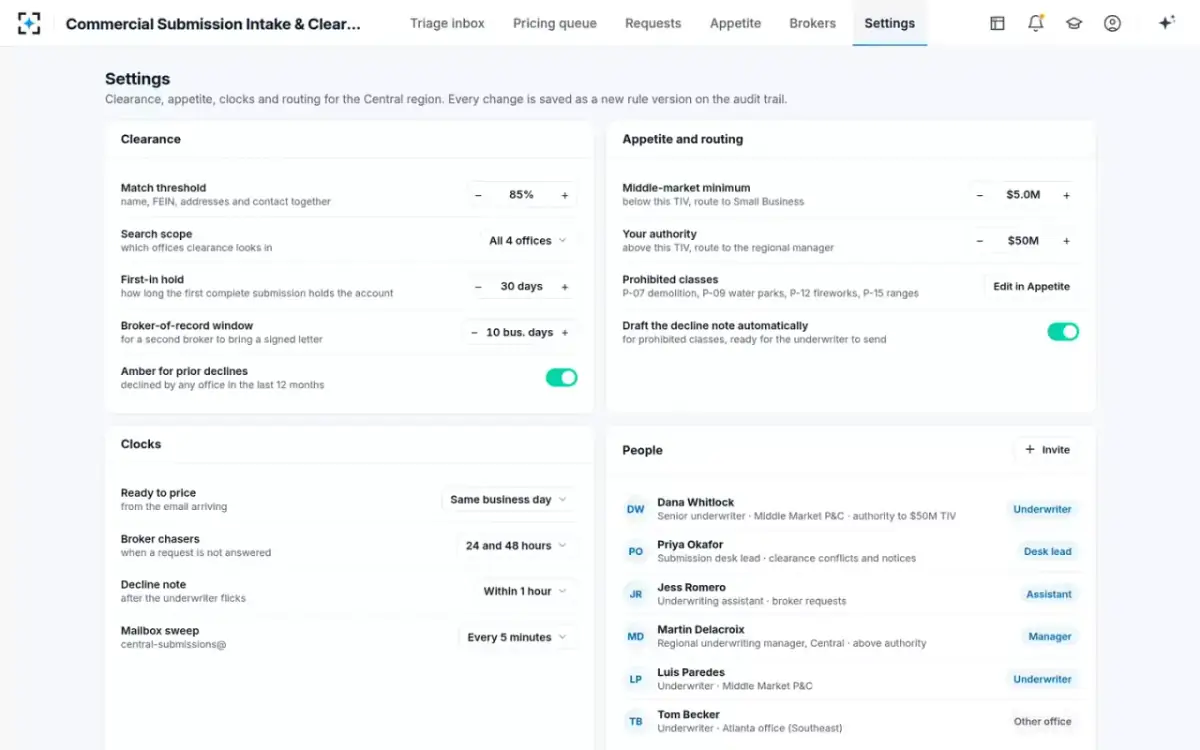Decrease First-in hold days
Image resolution: width=1200 pixels, height=750 pixels.
(479, 287)
